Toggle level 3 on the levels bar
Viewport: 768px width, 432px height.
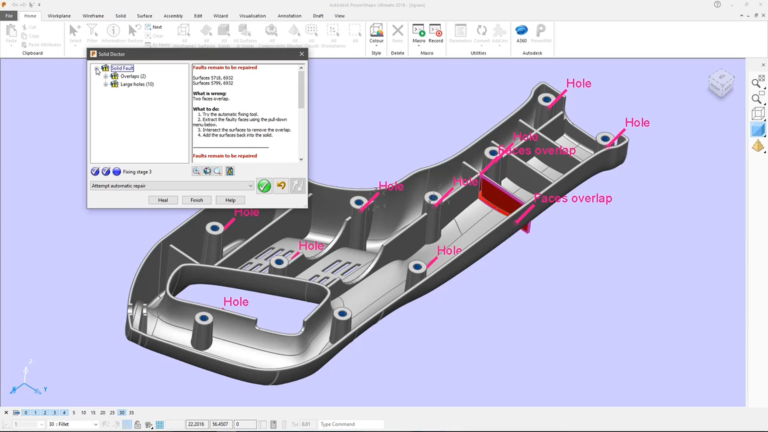tap(54, 412)
